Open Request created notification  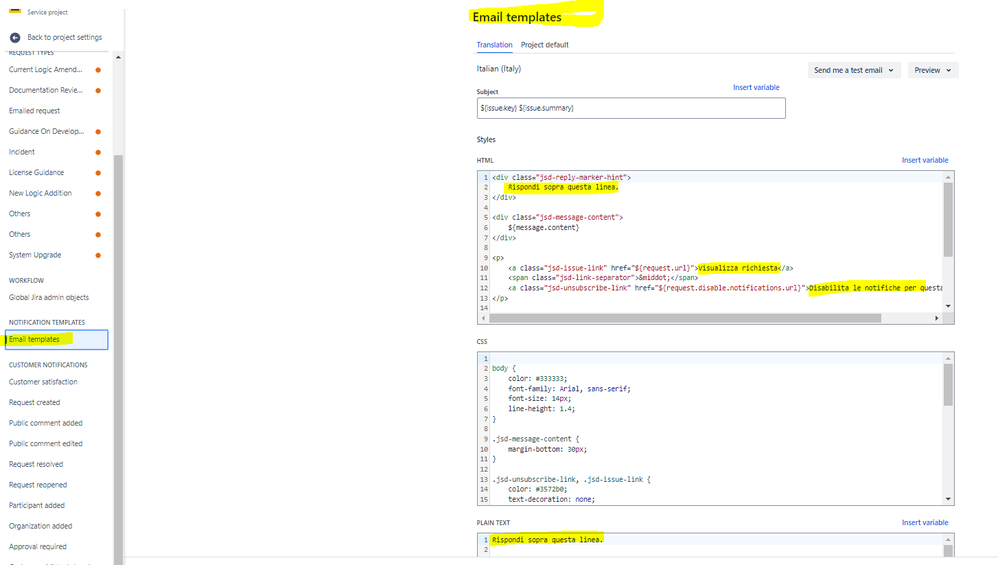click(34, 402)
